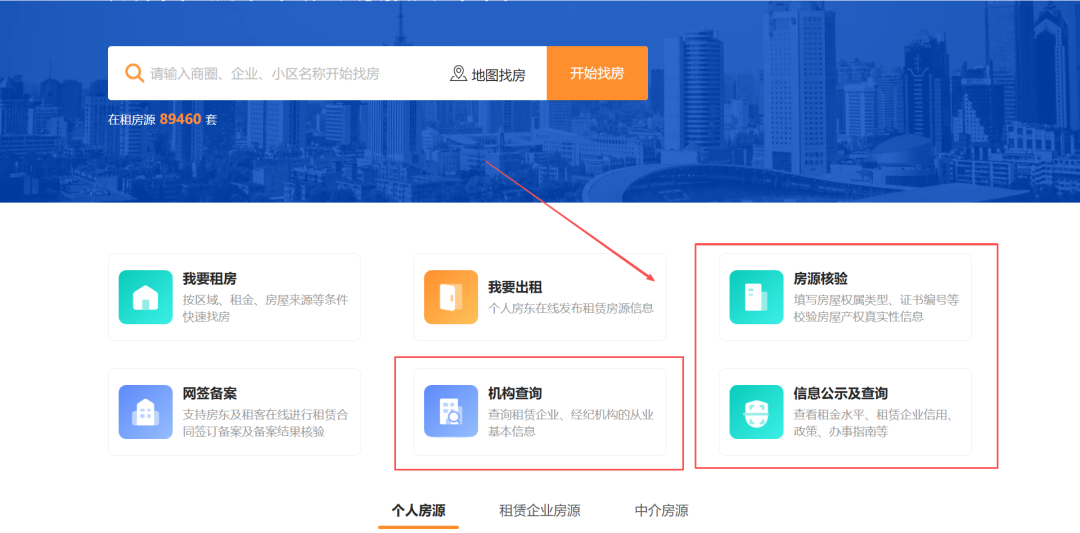Click the 信息公示及查询 shield icon

(756, 412)
